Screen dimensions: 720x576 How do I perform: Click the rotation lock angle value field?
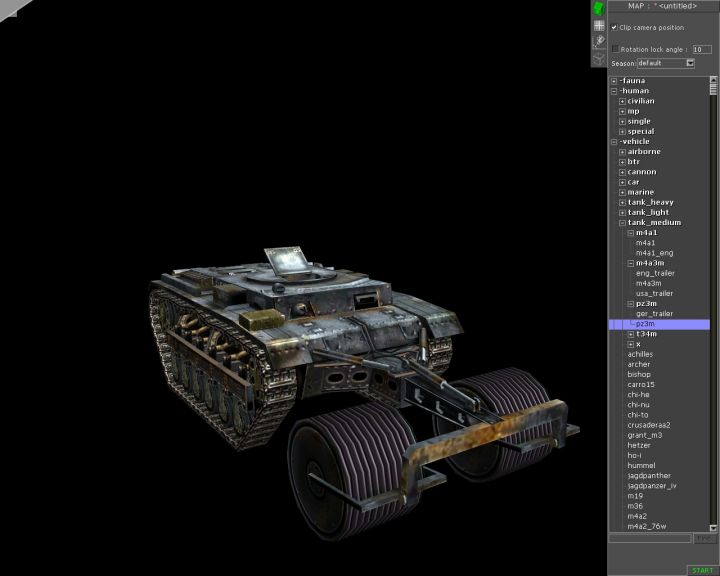point(701,48)
